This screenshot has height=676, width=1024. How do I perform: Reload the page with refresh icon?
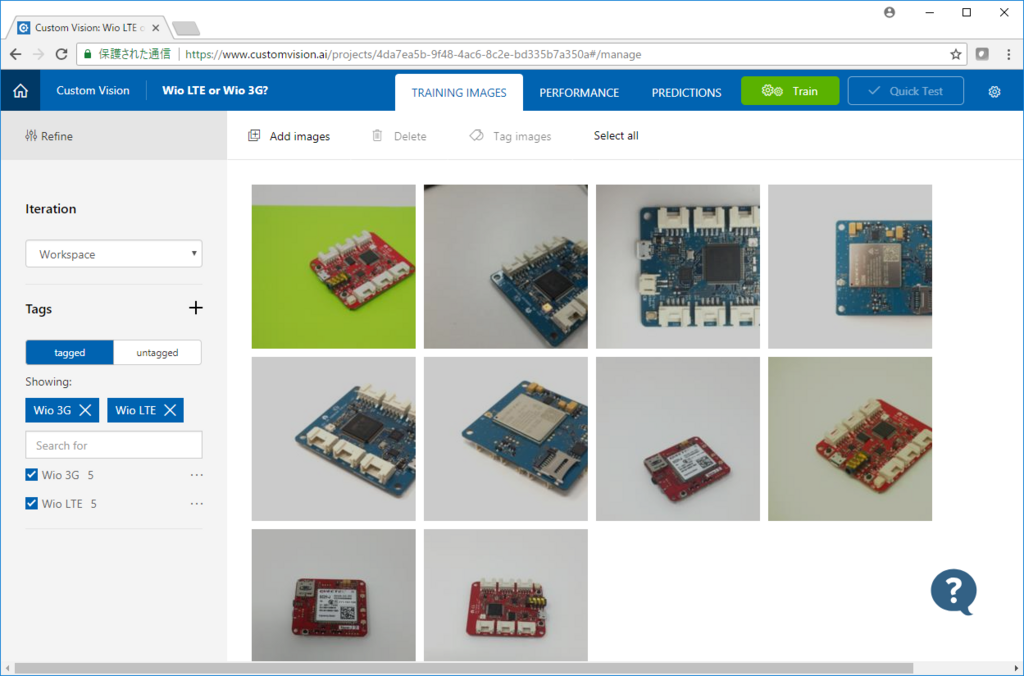coord(61,54)
